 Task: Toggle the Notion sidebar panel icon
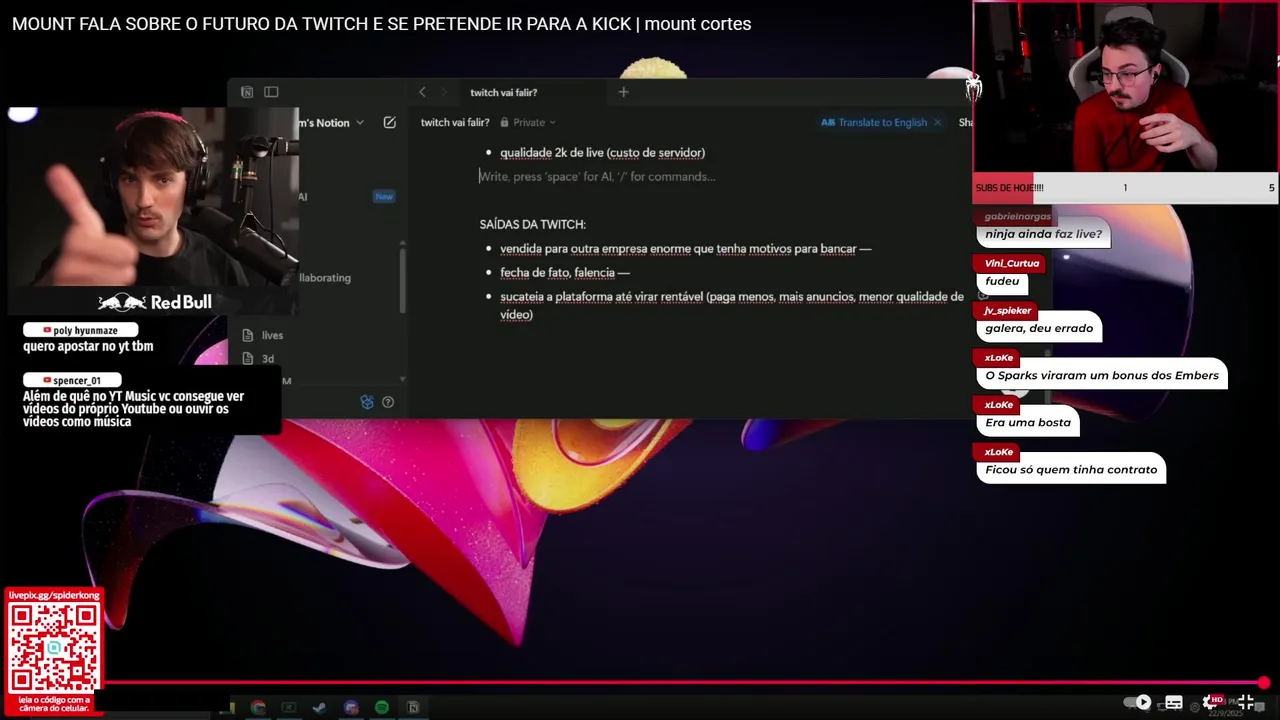coord(271,92)
